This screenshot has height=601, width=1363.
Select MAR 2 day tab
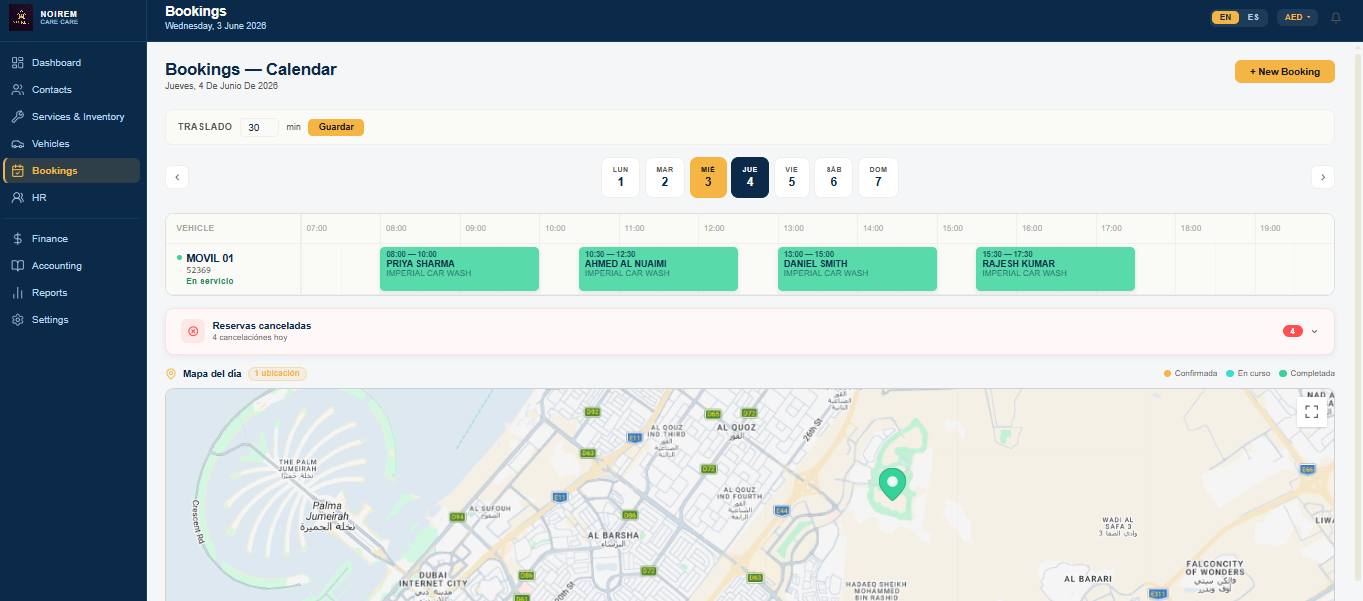click(x=664, y=177)
